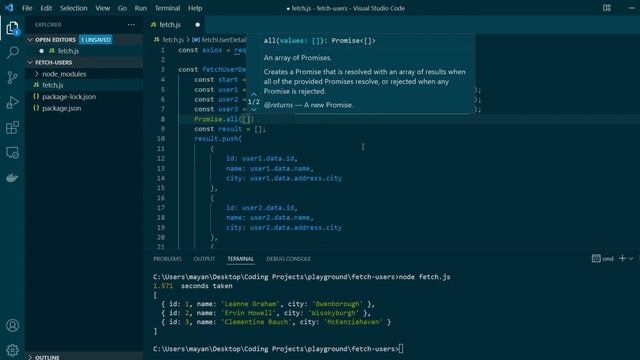Open Run and Debug view icon
Screen dimensions: 640x360
12,102
